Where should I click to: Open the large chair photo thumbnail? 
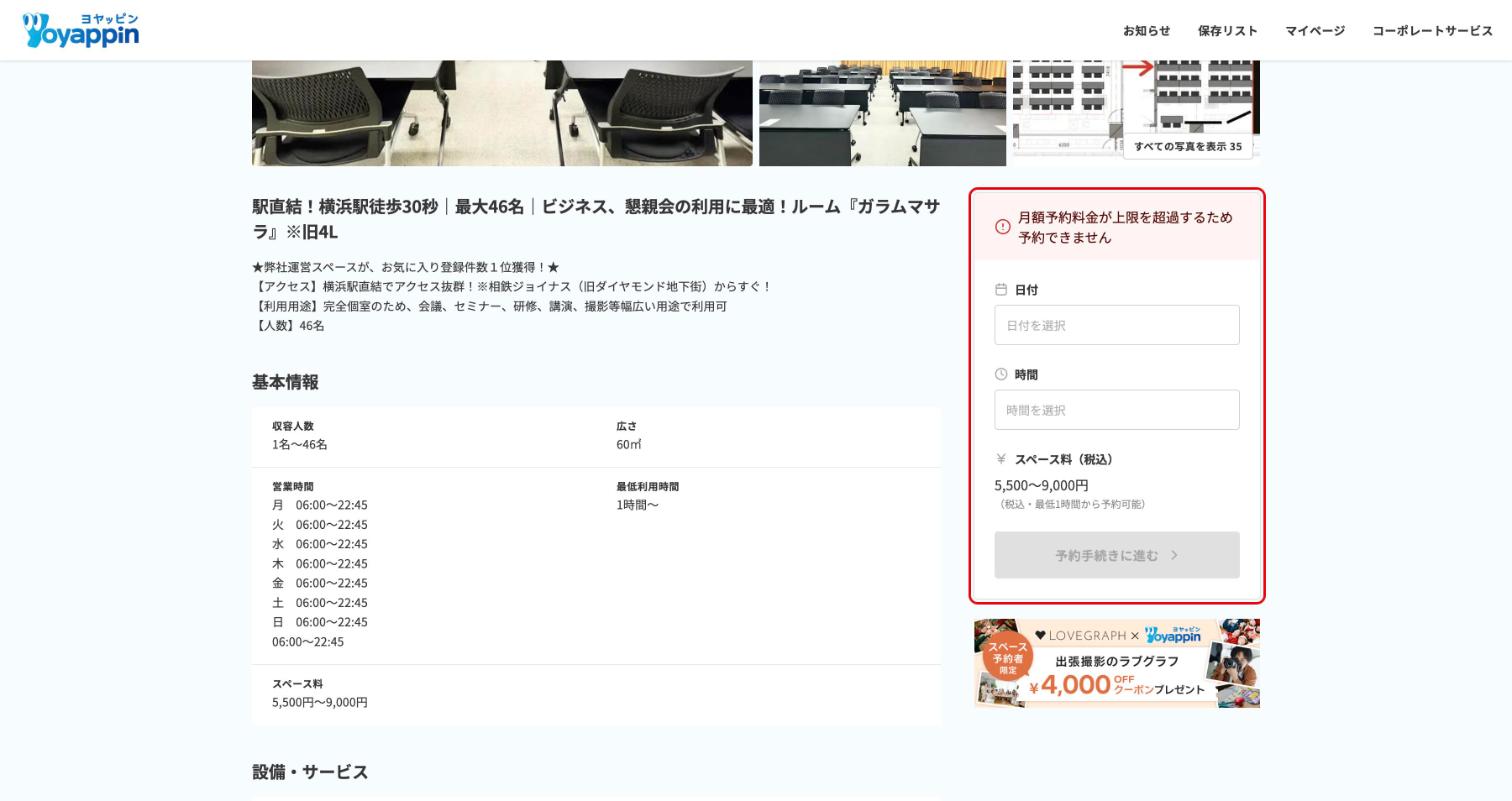point(502,113)
